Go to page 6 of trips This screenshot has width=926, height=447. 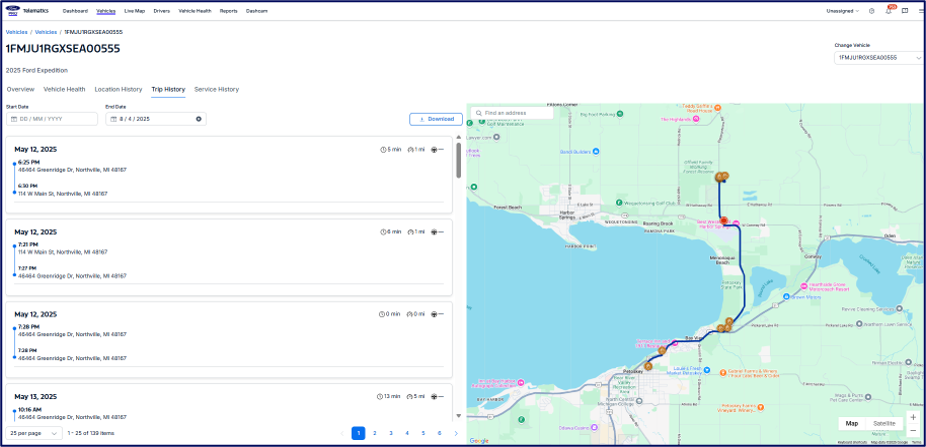click(439, 433)
